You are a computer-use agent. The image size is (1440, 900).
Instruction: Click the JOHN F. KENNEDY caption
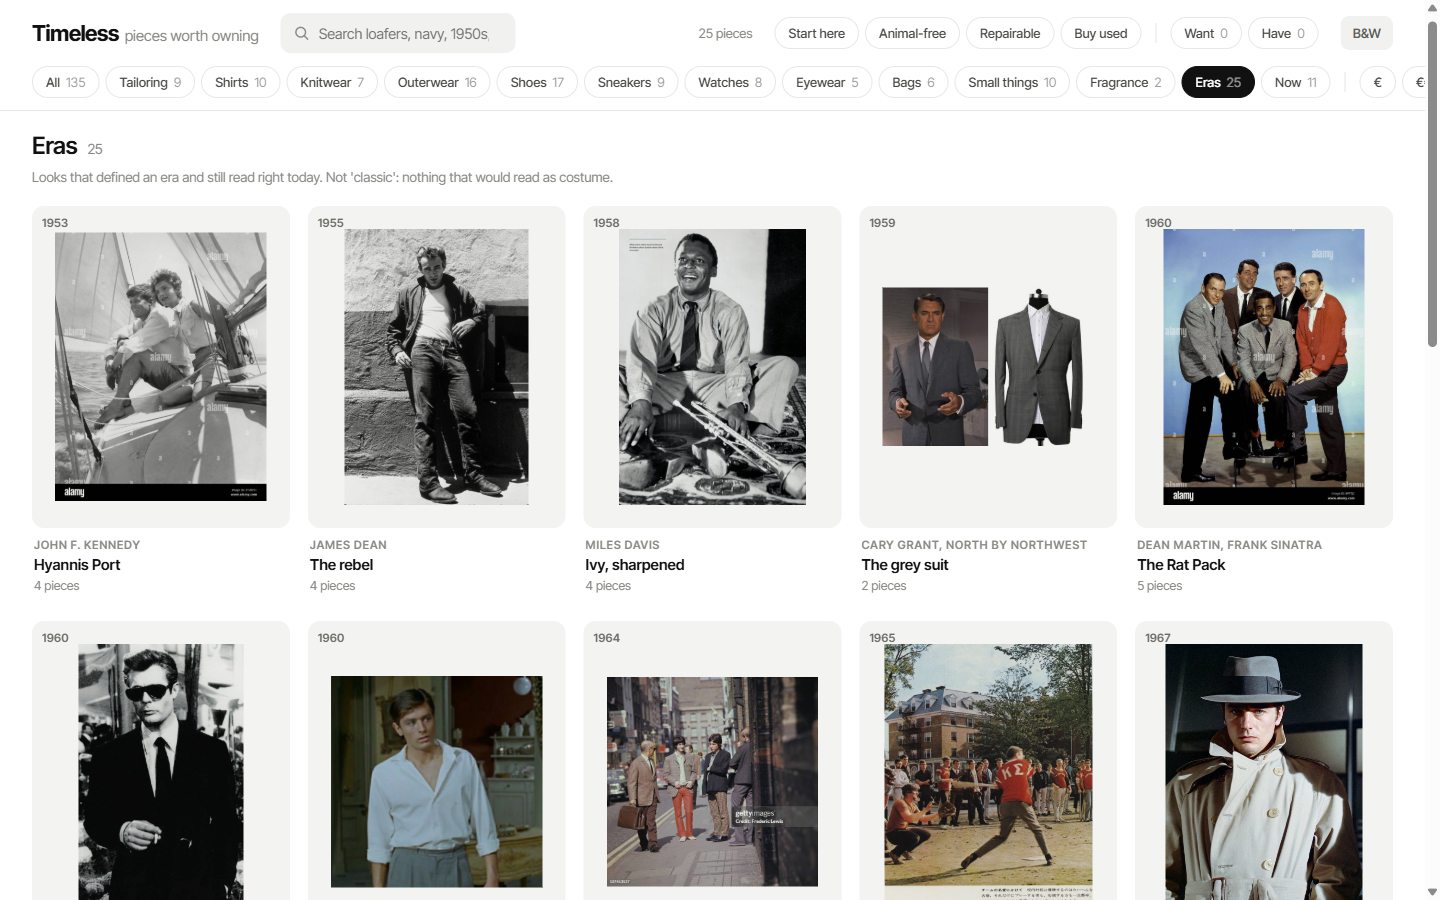(x=87, y=545)
